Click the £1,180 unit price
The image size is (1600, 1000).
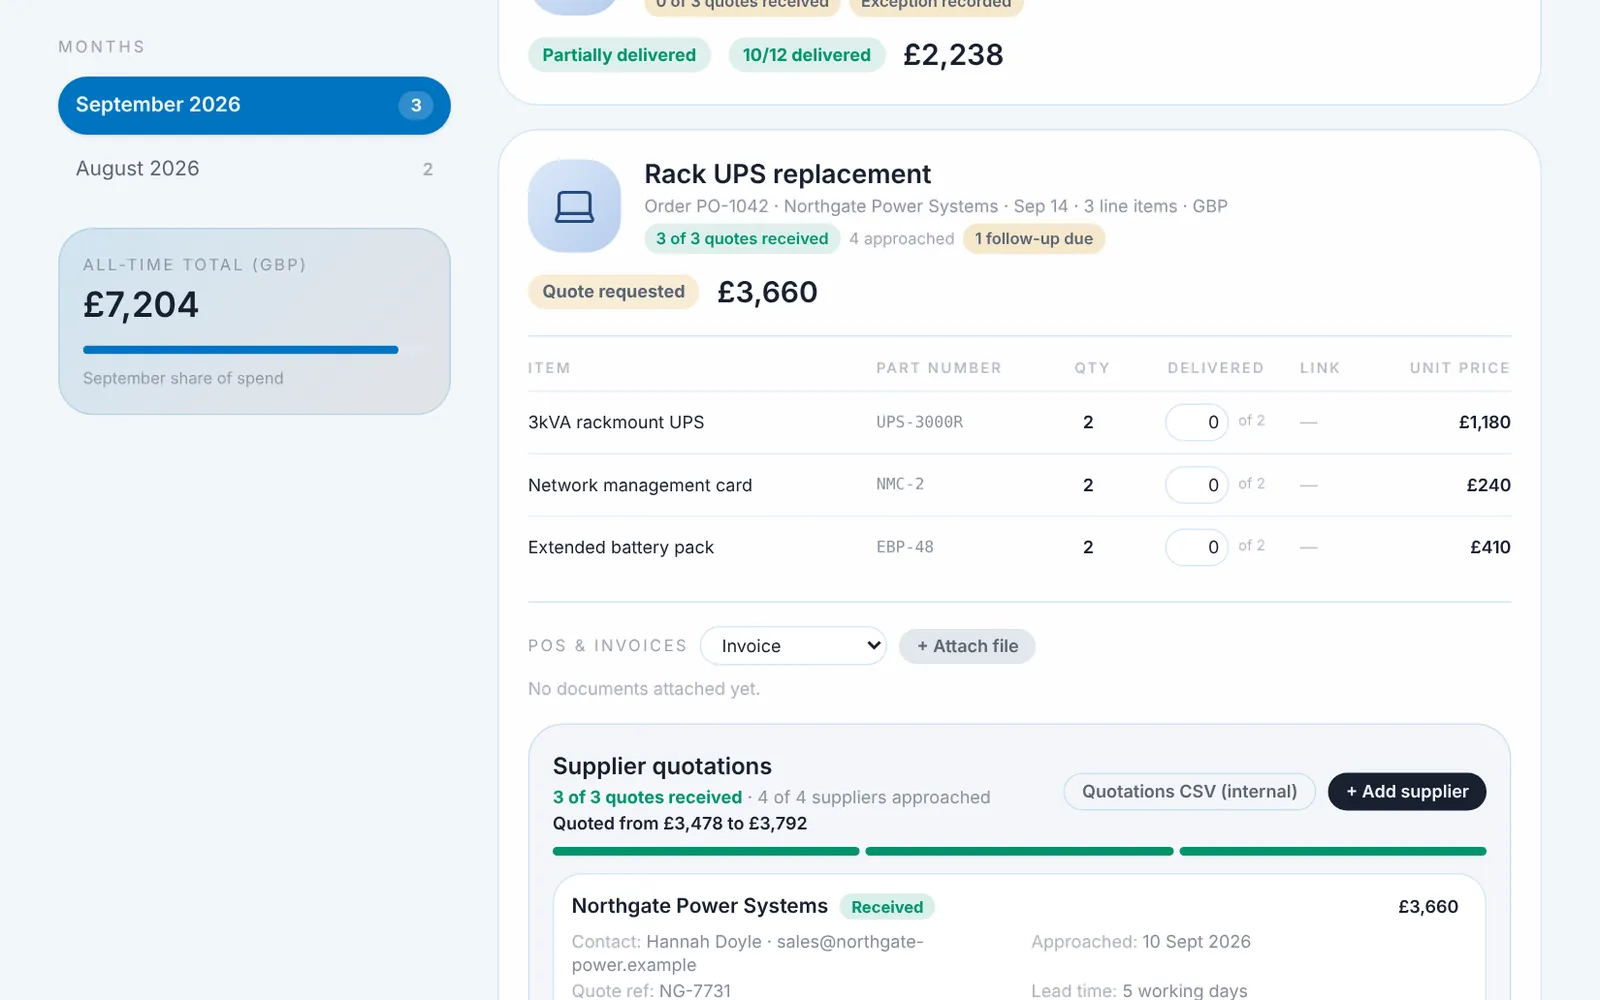tap(1484, 422)
